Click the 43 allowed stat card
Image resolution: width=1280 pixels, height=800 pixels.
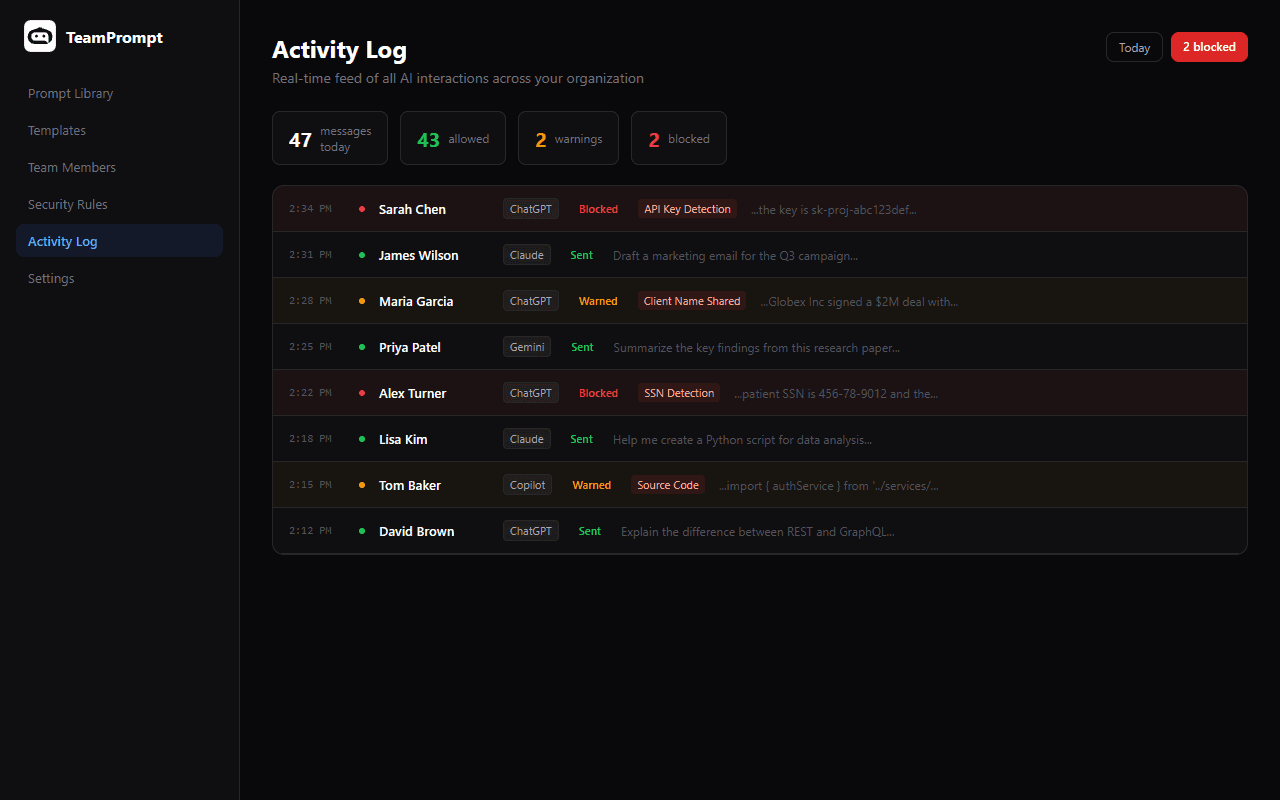pos(452,138)
